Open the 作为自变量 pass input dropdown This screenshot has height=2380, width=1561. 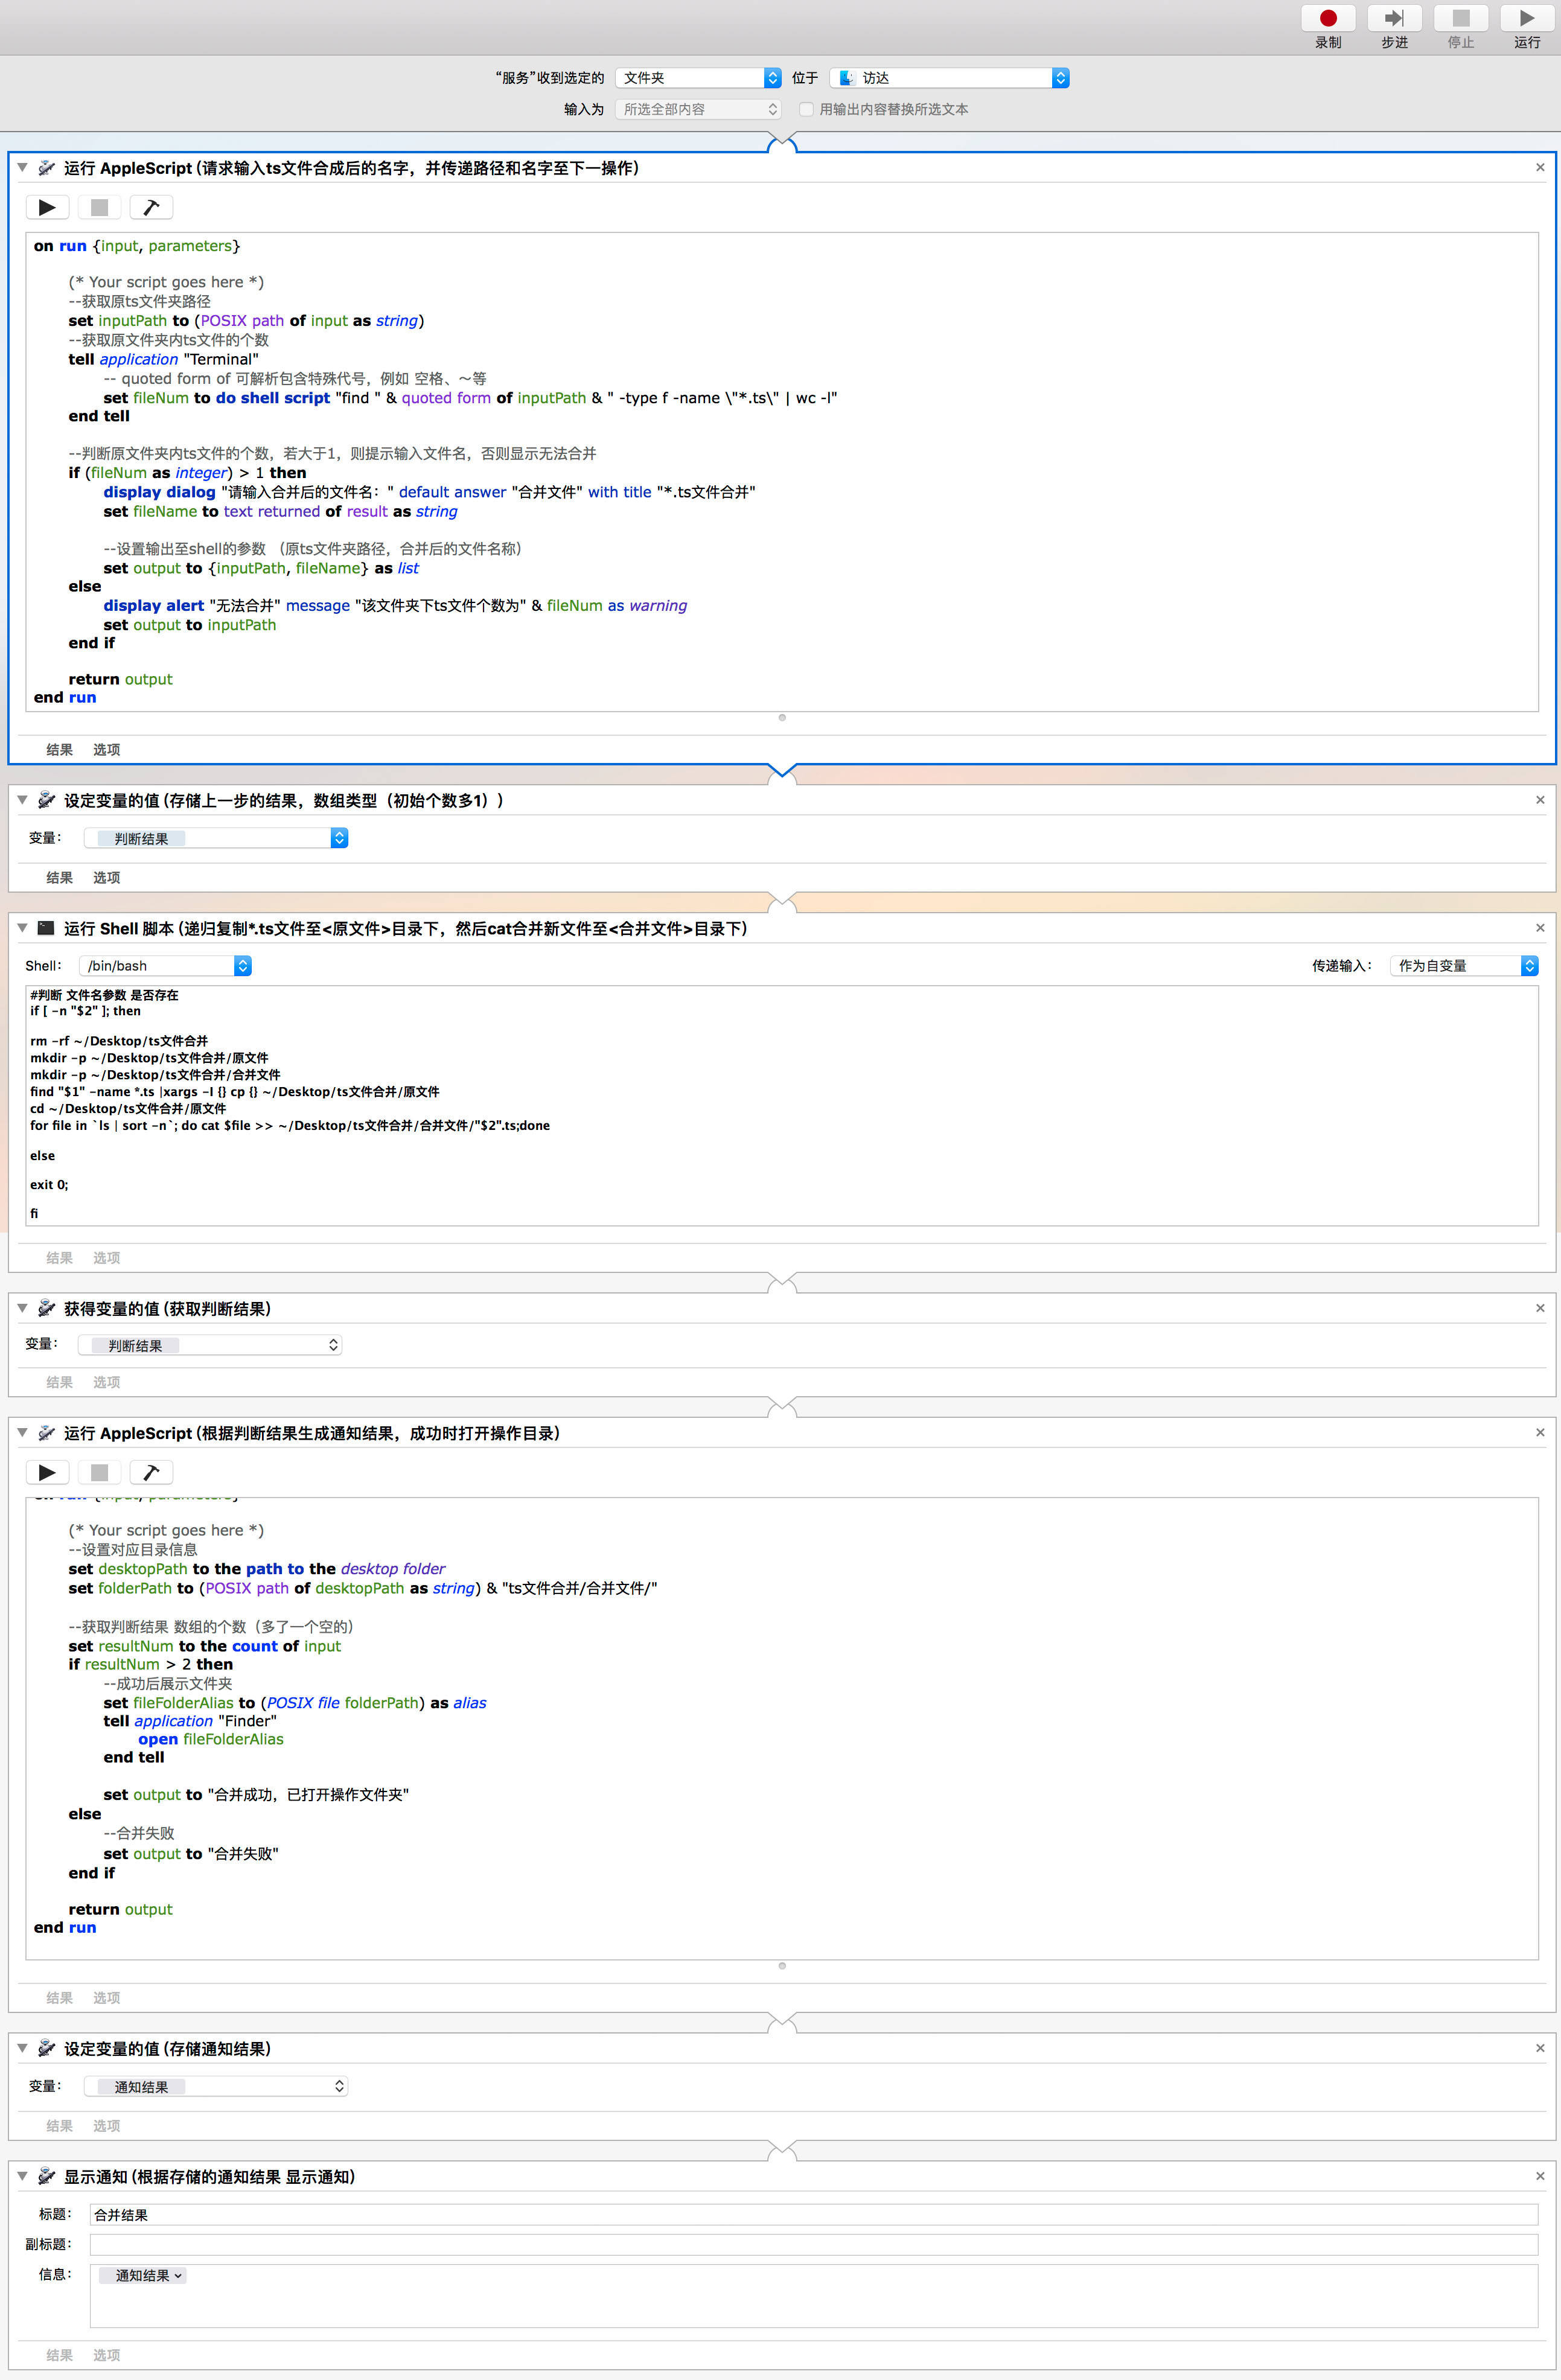point(1463,966)
